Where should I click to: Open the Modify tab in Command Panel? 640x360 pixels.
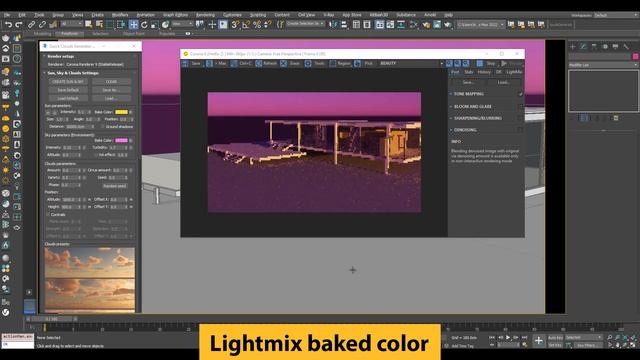coord(583,47)
